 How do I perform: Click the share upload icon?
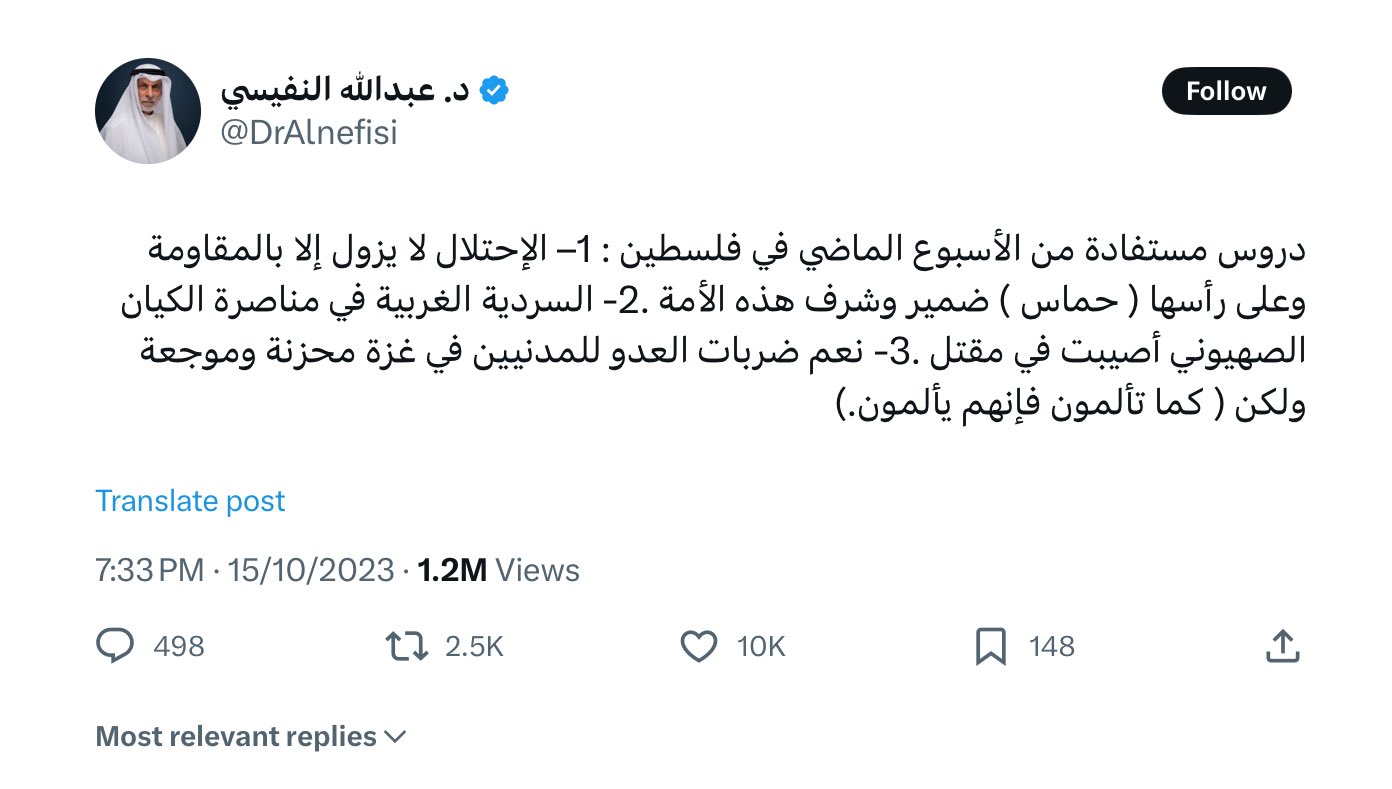[x=1282, y=647]
